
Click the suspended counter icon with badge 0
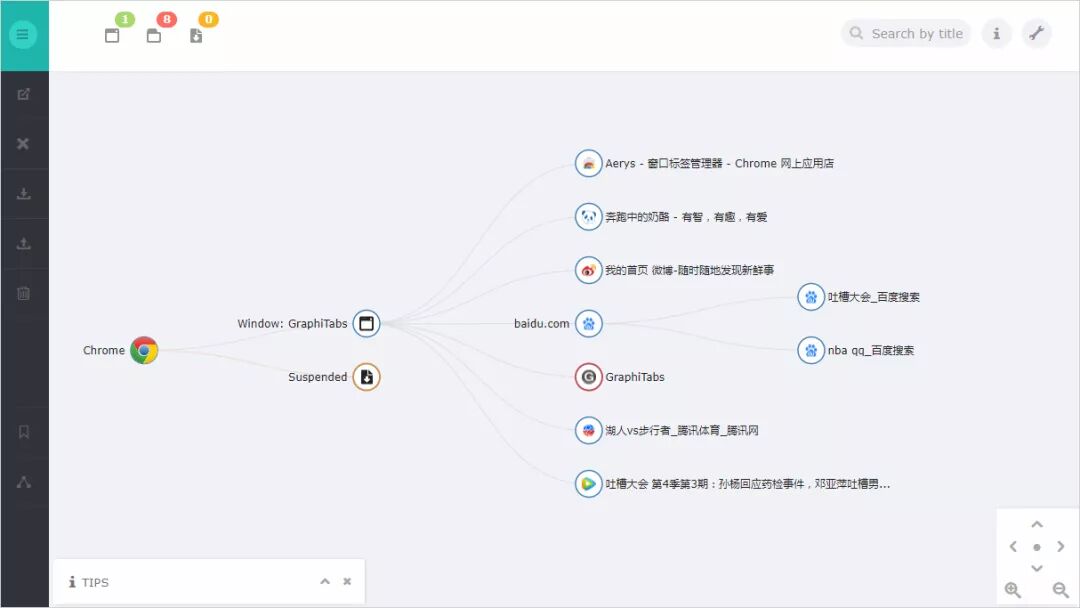[196, 35]
